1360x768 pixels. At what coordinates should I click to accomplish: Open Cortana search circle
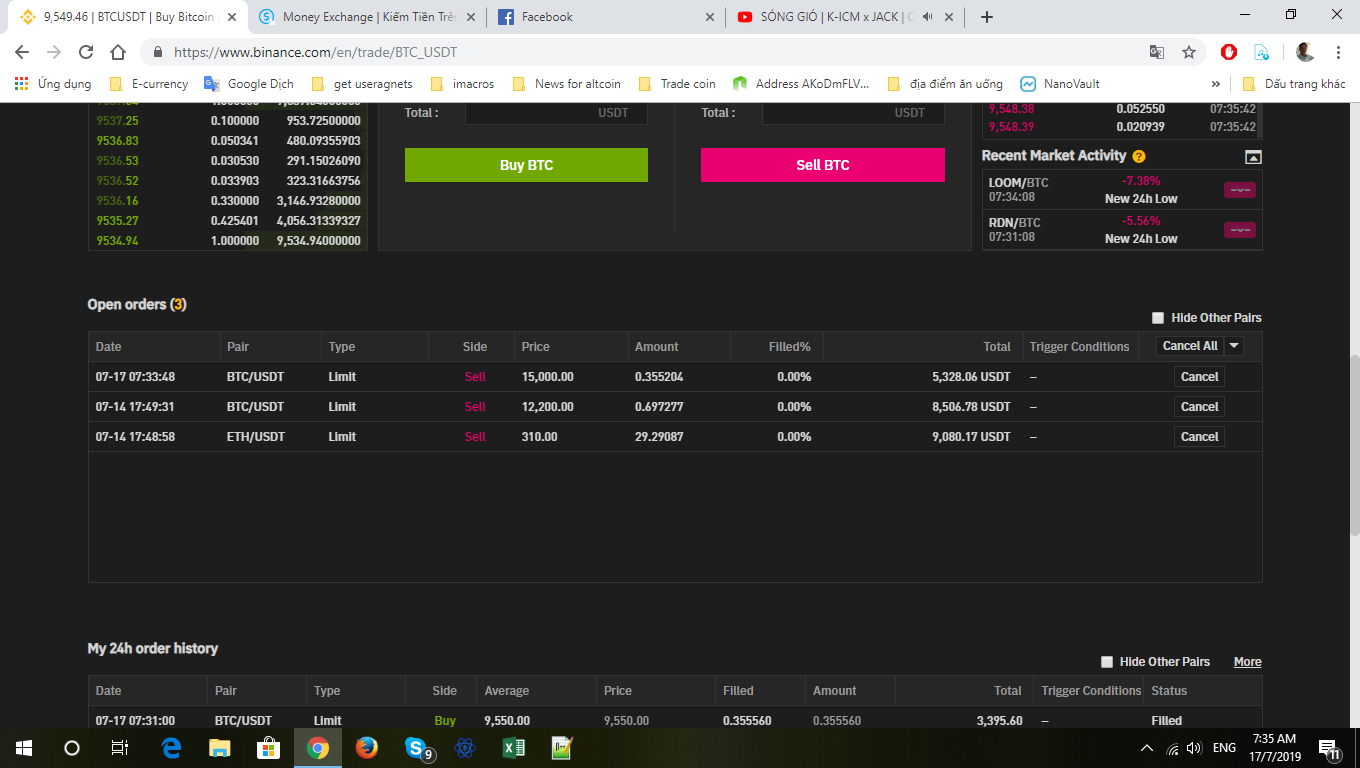[71, 748]
